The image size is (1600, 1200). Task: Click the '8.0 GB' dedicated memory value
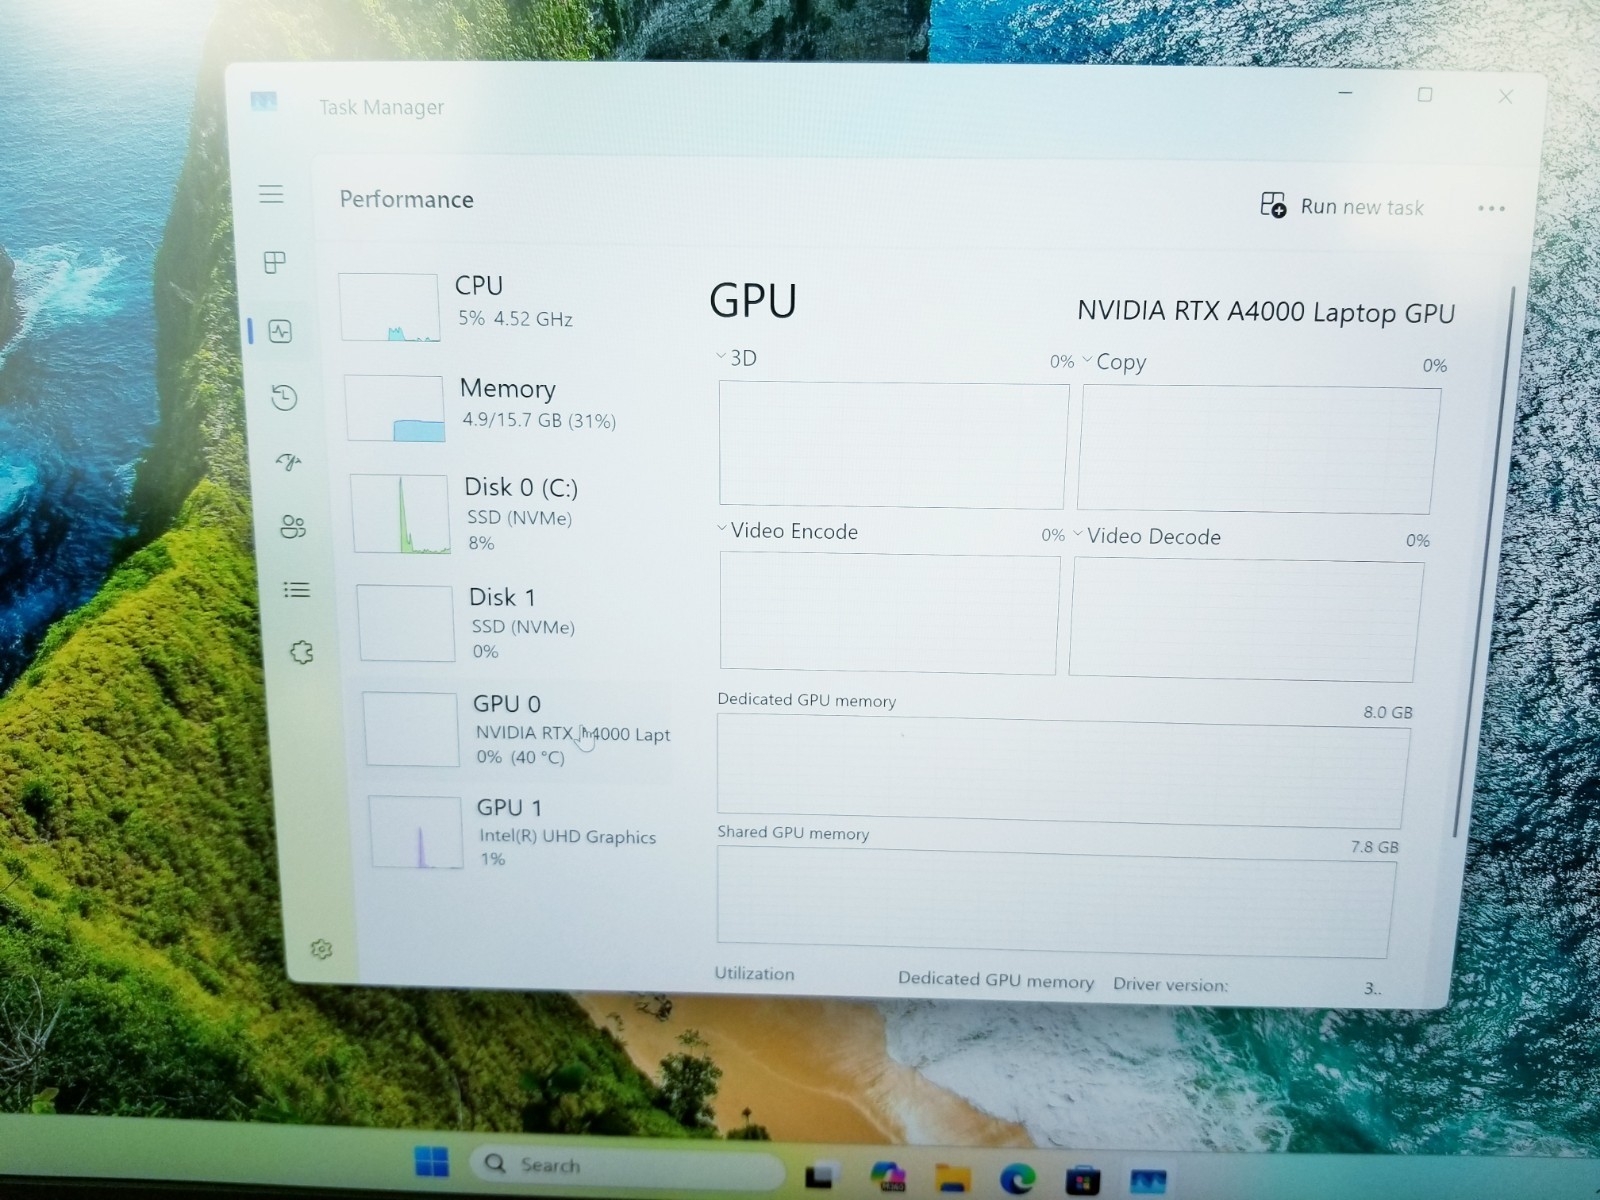tap(1388, 712)
